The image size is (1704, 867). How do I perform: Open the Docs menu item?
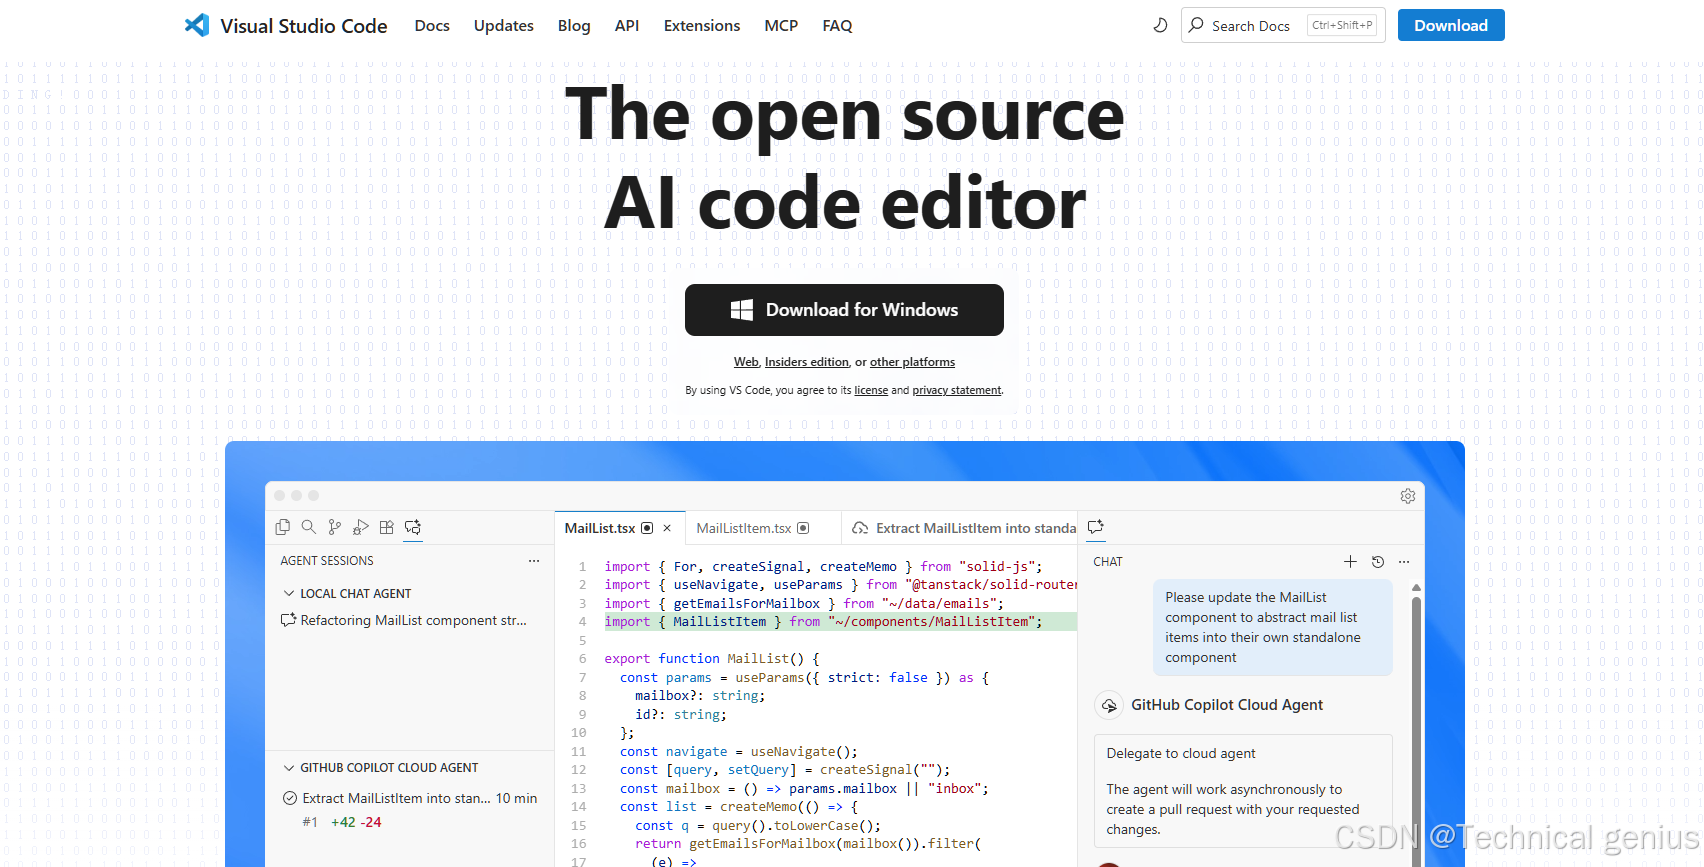432,26
